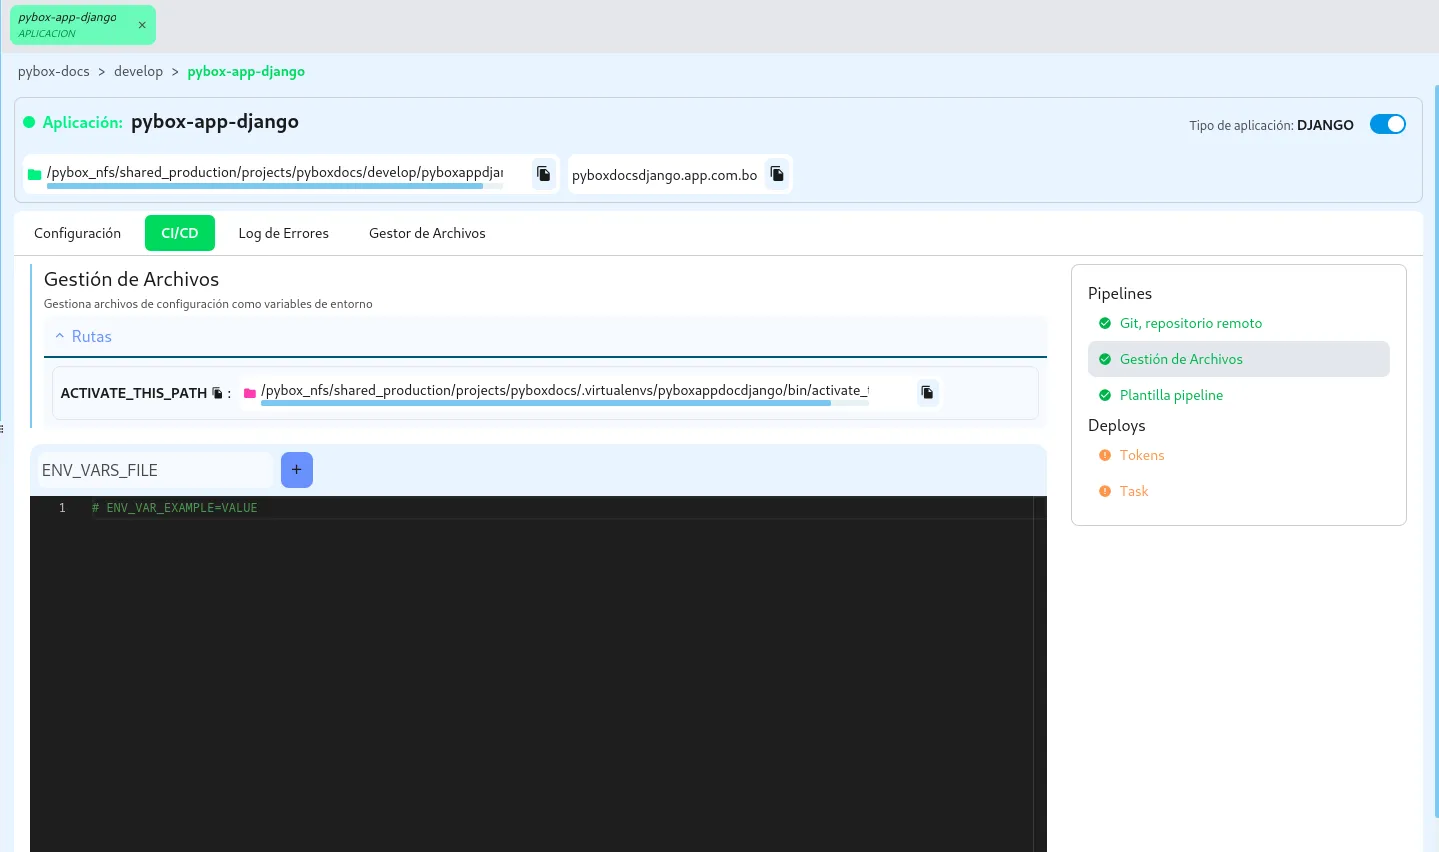Open the Git, repositorio remoto pipeline step
1439x852 pixels.
tap(1239, 323)
